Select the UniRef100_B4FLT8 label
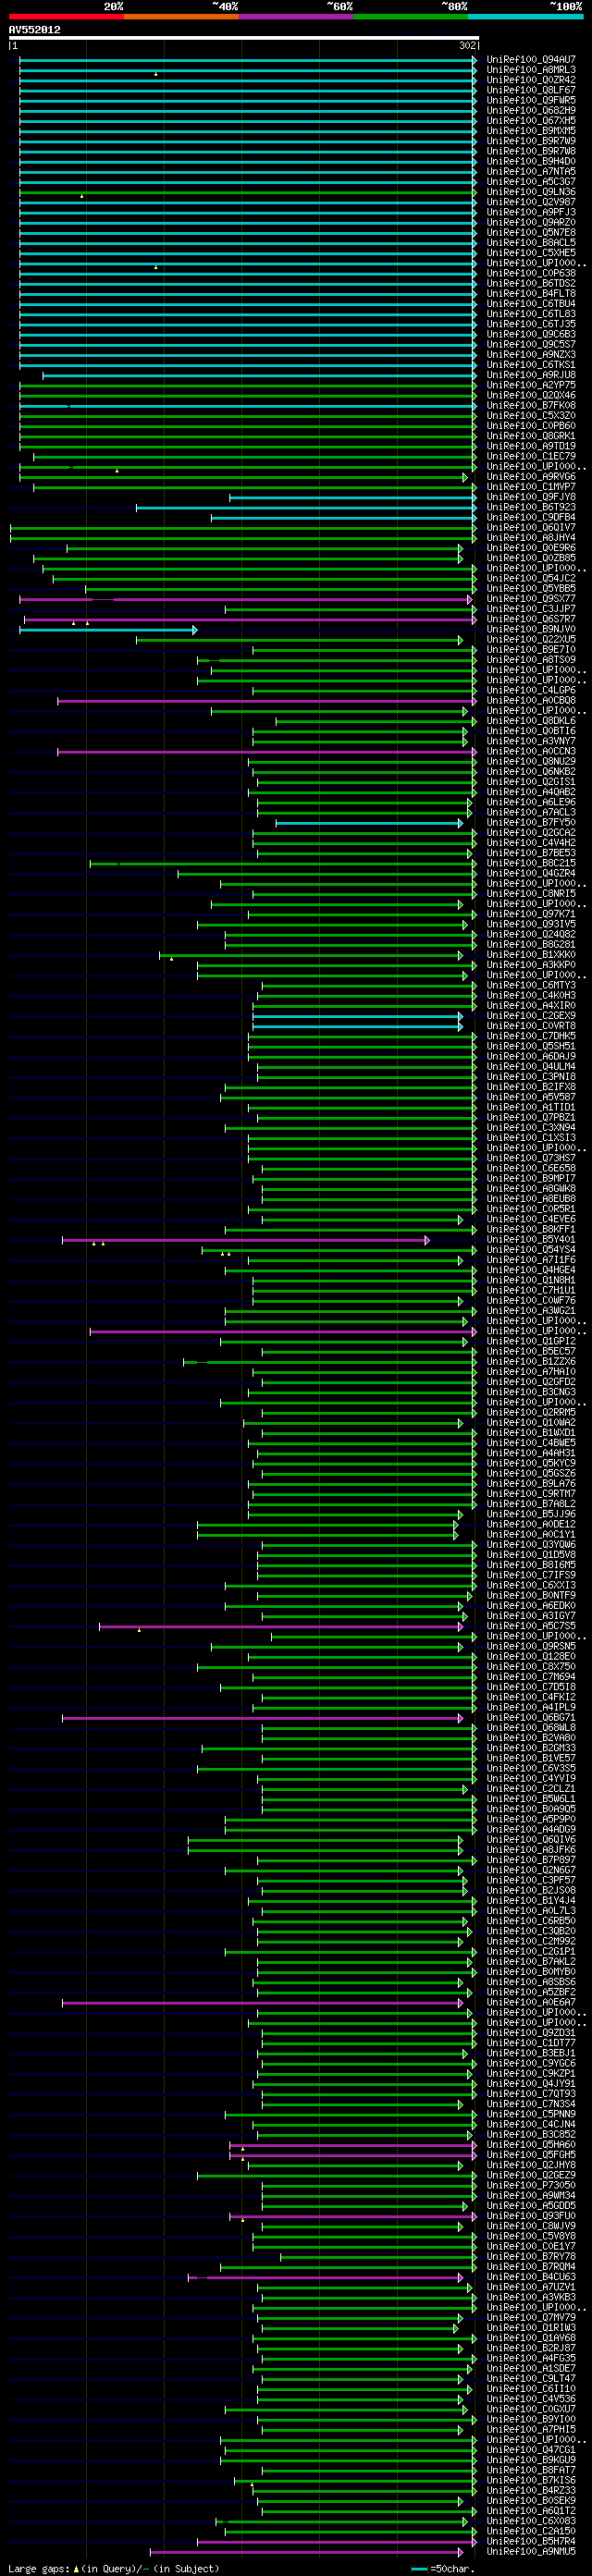Screen dimensions: 592x2576 pos(531,294)
